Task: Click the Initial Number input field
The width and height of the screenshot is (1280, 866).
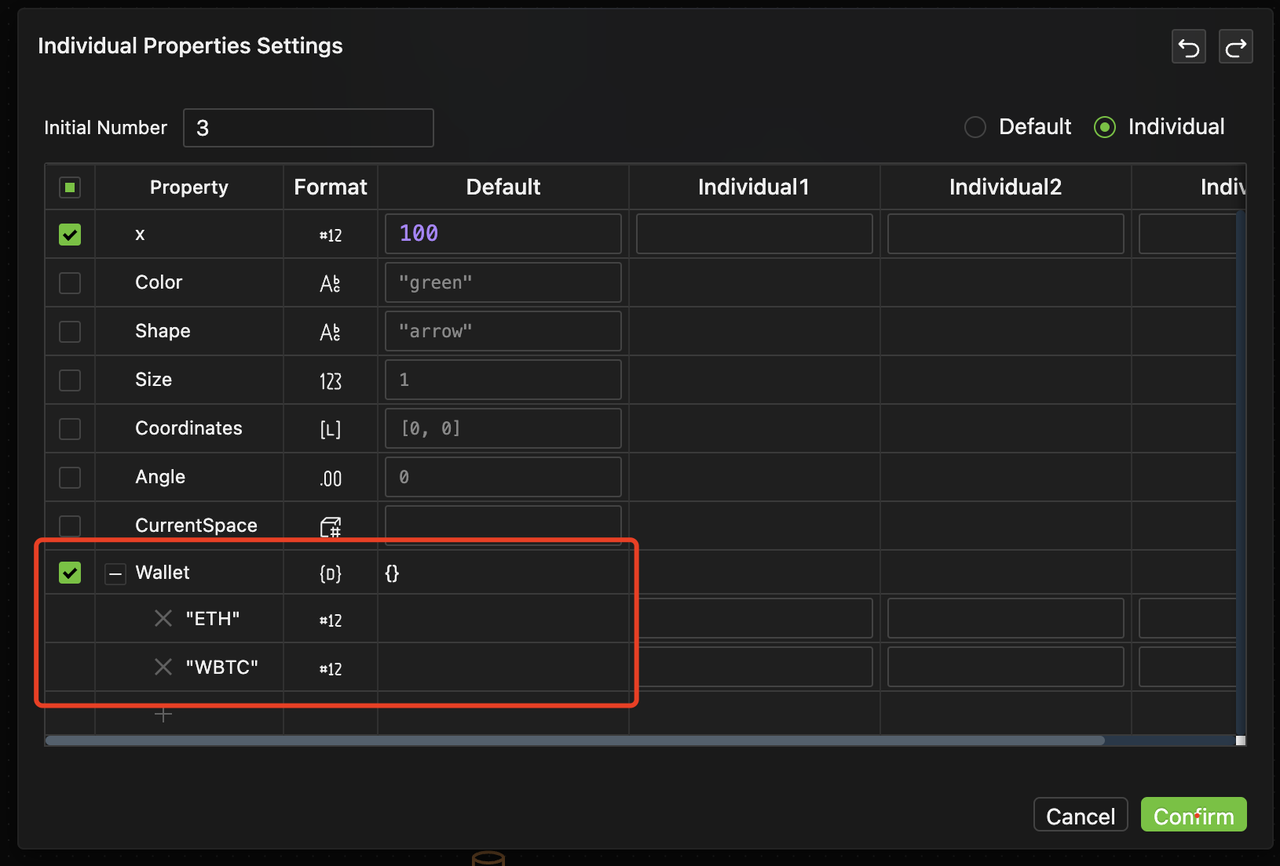Action: (x=308, y=128)
